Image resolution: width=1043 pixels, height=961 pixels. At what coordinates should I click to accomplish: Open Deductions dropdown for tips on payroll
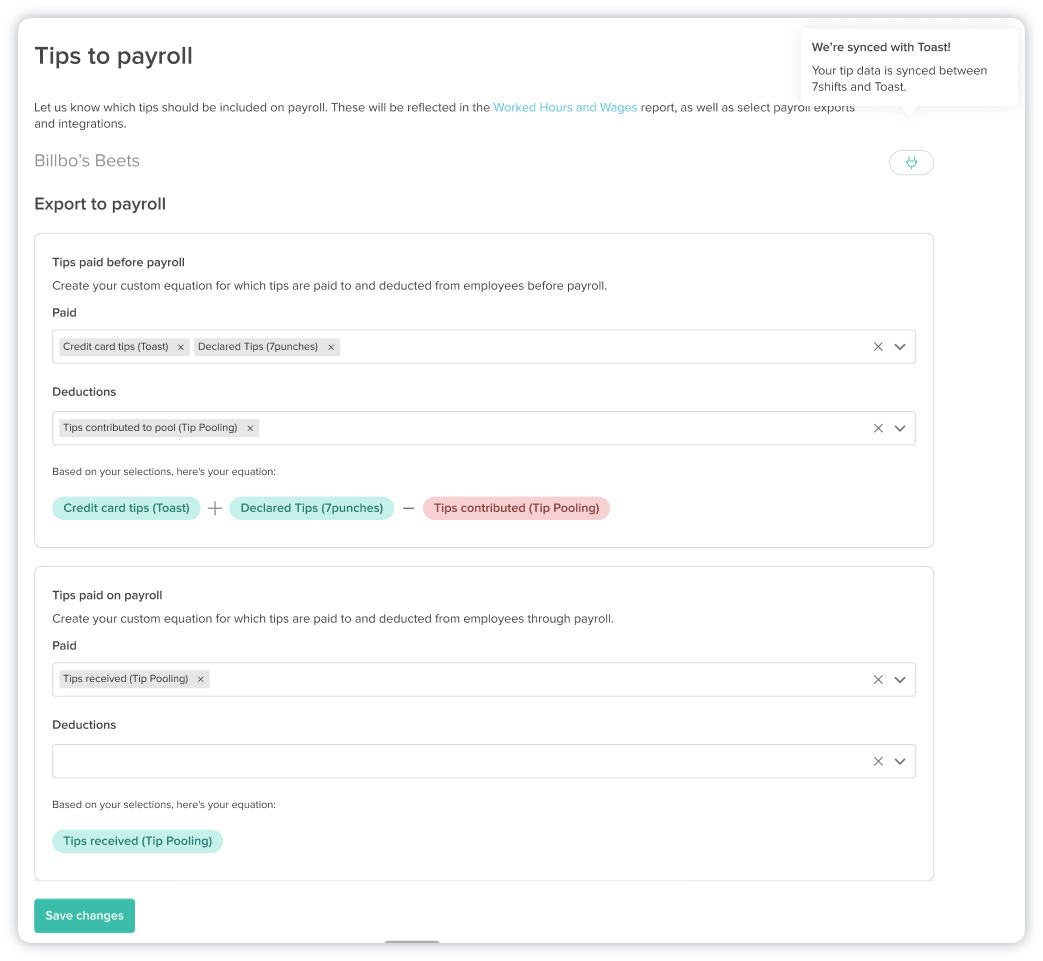(900, 761)
